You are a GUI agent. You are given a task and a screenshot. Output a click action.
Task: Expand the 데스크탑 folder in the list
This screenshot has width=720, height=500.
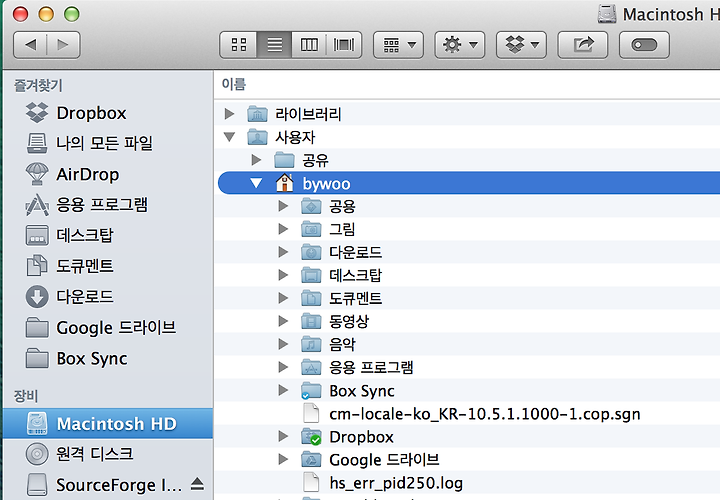tap(283, 275)
